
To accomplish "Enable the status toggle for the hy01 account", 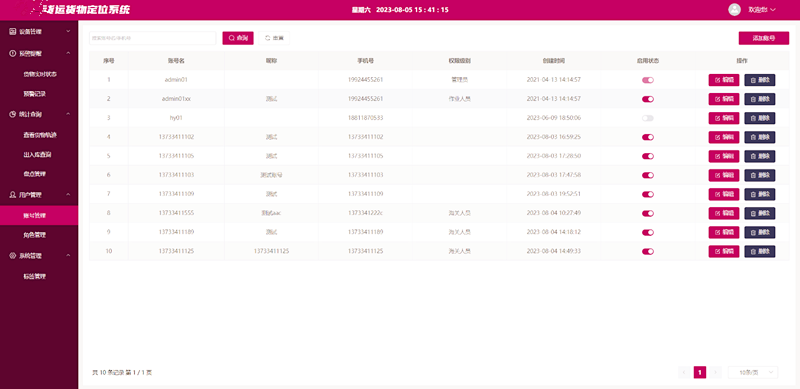I will tap(647, 118).
